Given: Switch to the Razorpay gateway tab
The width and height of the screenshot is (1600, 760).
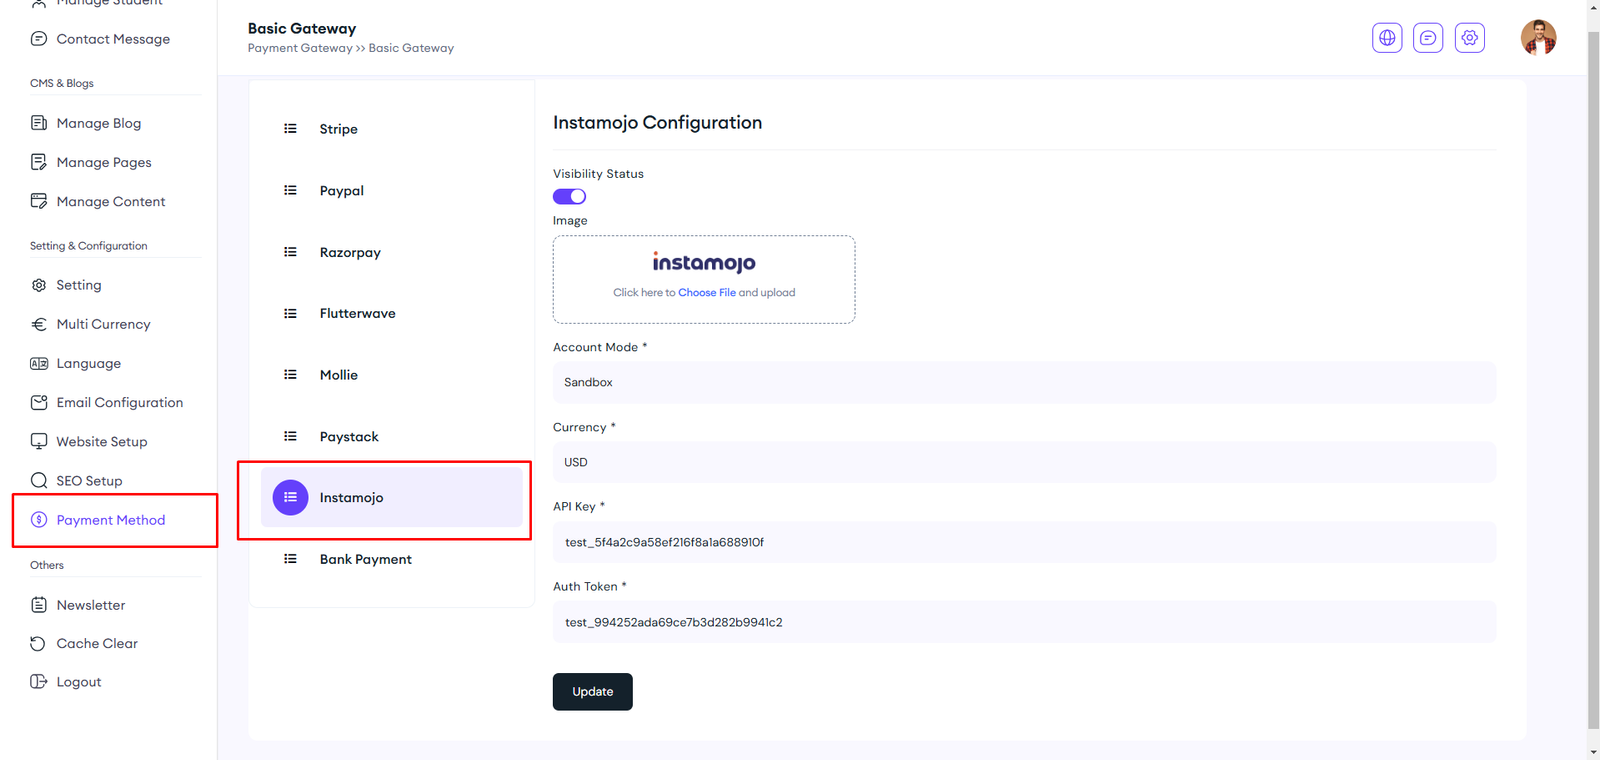Looking at the screenshot, I should (350, 253).
